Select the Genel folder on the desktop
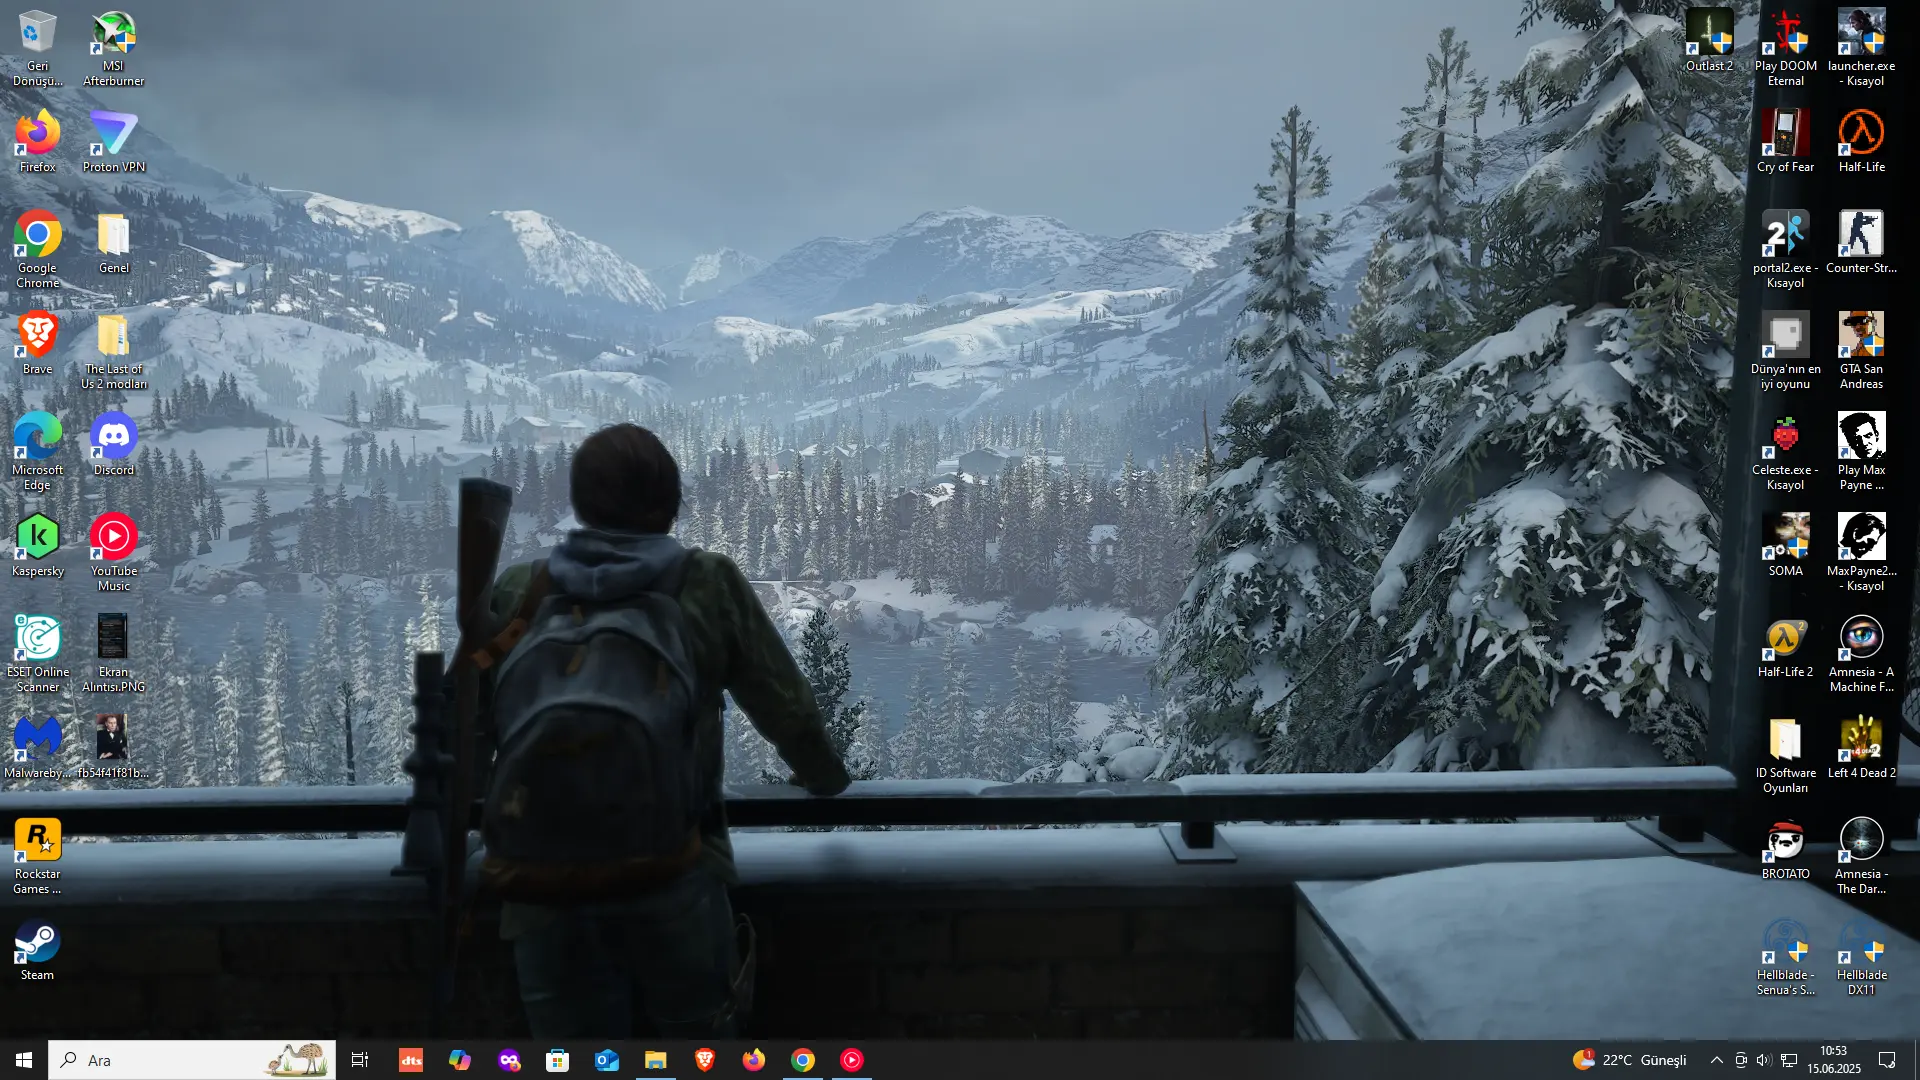This screenshot has height=1080, width=1920. point(113,242)
